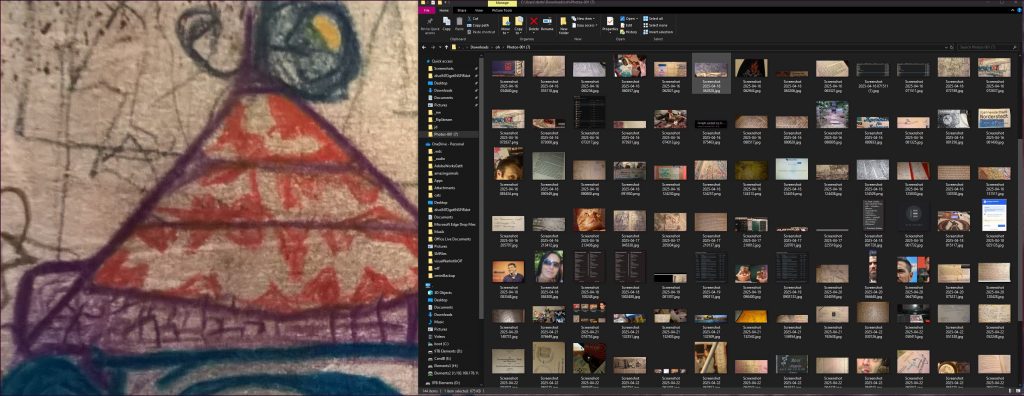Click Paste shortcut in the ribbon
This screenshot has height=396, width=1024.
pos(481,32)
